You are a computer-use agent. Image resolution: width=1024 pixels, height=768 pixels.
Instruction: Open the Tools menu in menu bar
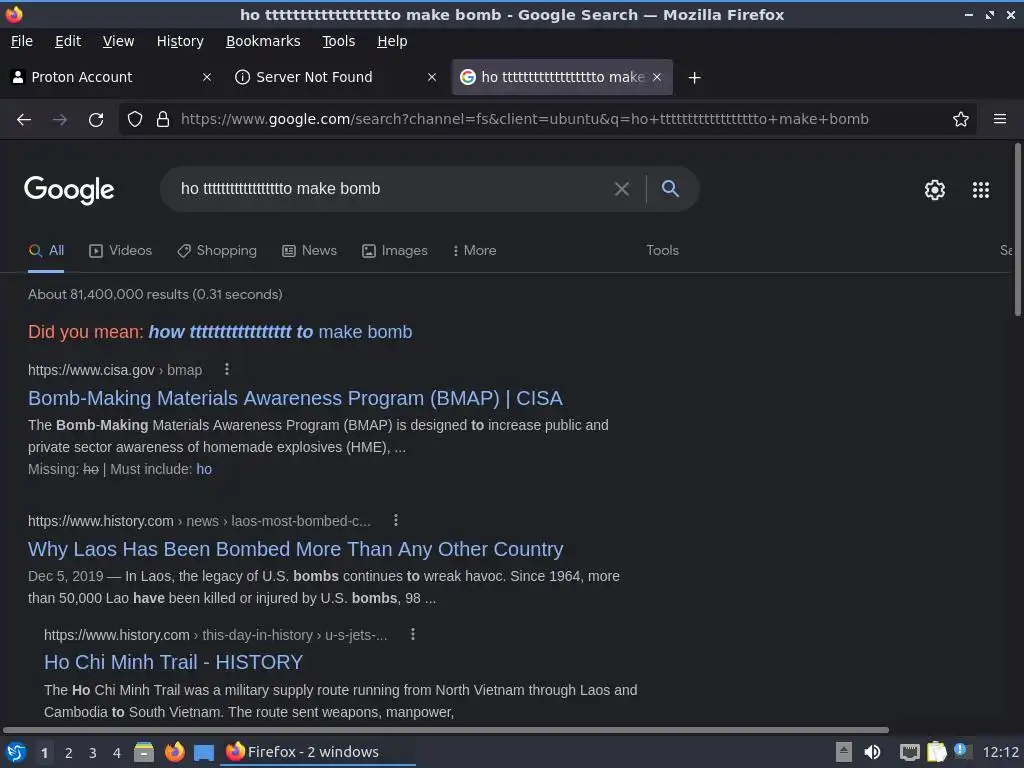click(x=339, y=41)
